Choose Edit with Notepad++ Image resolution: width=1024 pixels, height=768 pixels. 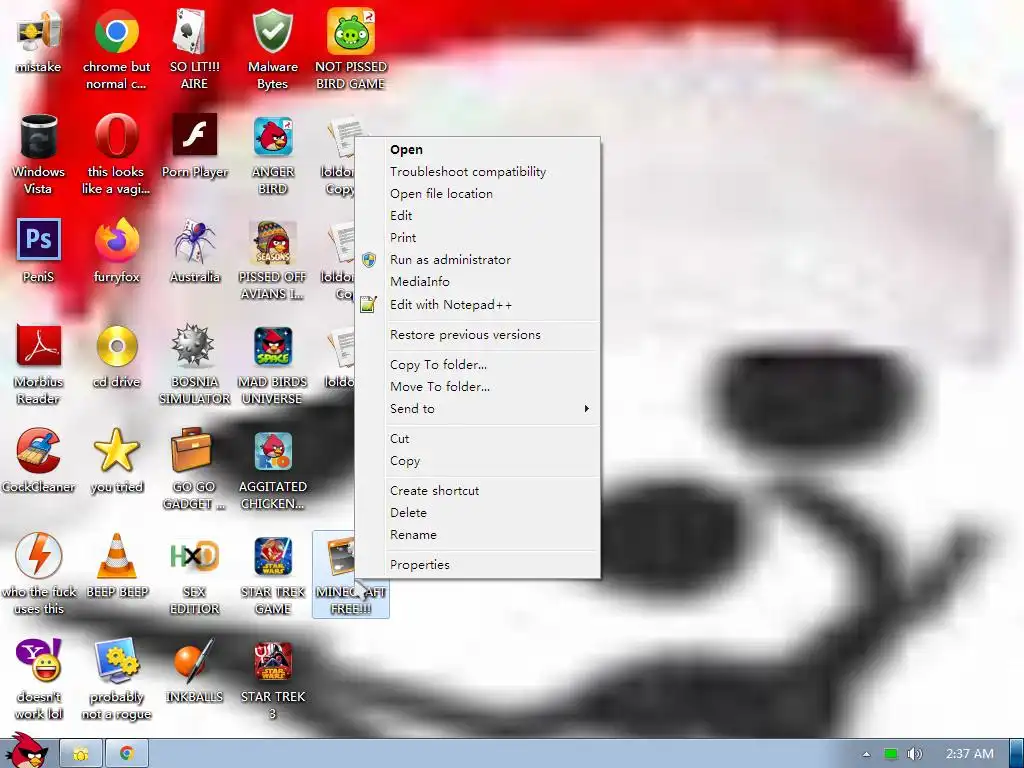pos(478,304)
